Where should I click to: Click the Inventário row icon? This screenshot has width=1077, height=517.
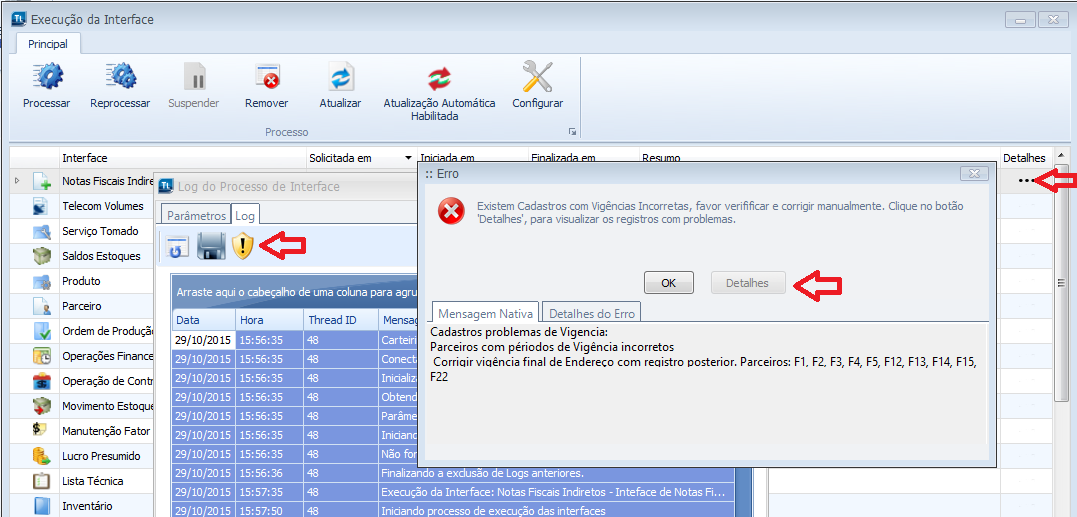point(42,506)
